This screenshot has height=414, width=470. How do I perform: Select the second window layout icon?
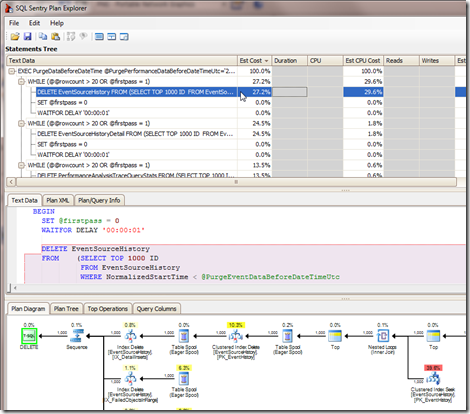112,36
